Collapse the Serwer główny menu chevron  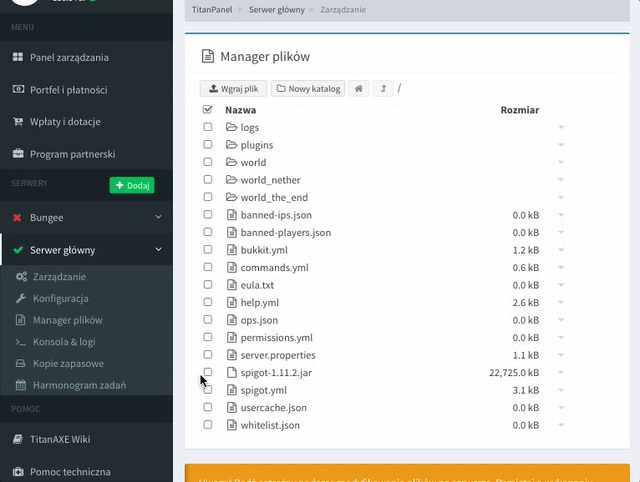click(x=158, y=250)
